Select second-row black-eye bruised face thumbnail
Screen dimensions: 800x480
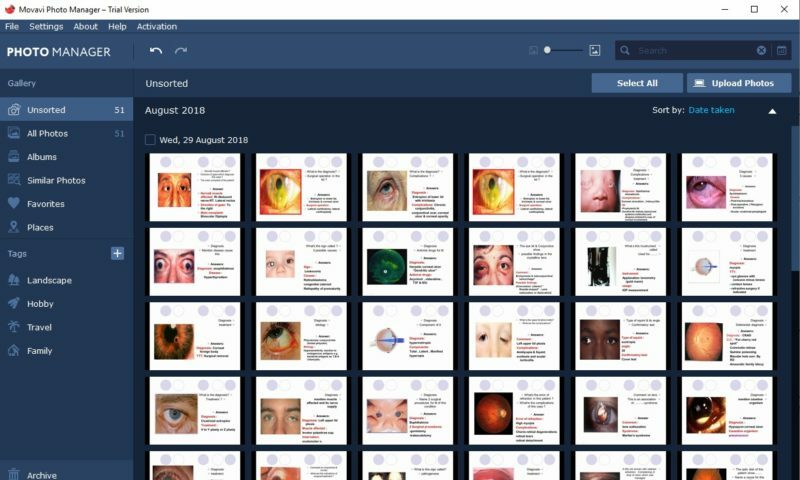[x=514, y=262]
